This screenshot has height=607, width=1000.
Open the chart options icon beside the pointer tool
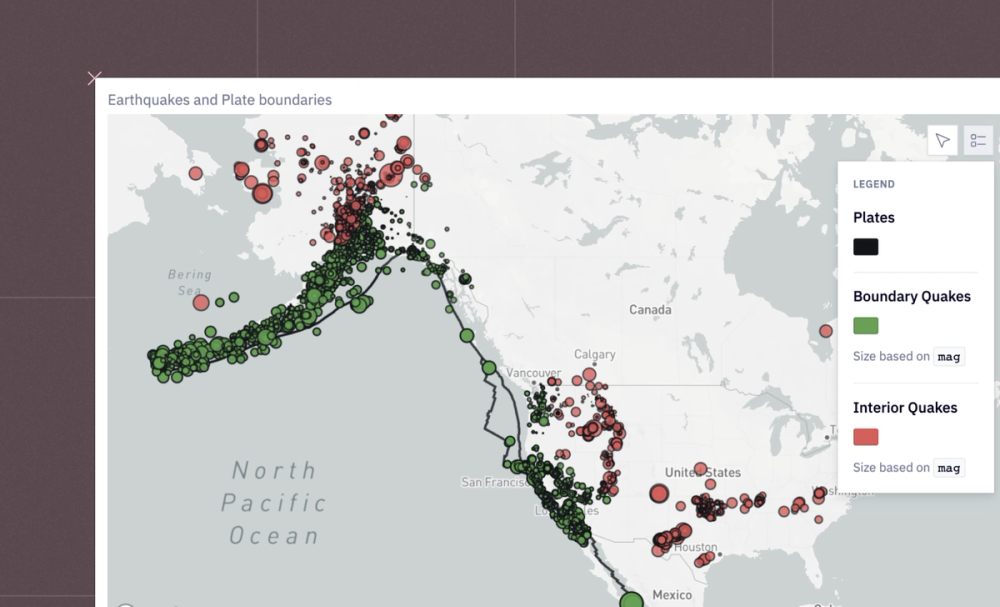point(978,140)
